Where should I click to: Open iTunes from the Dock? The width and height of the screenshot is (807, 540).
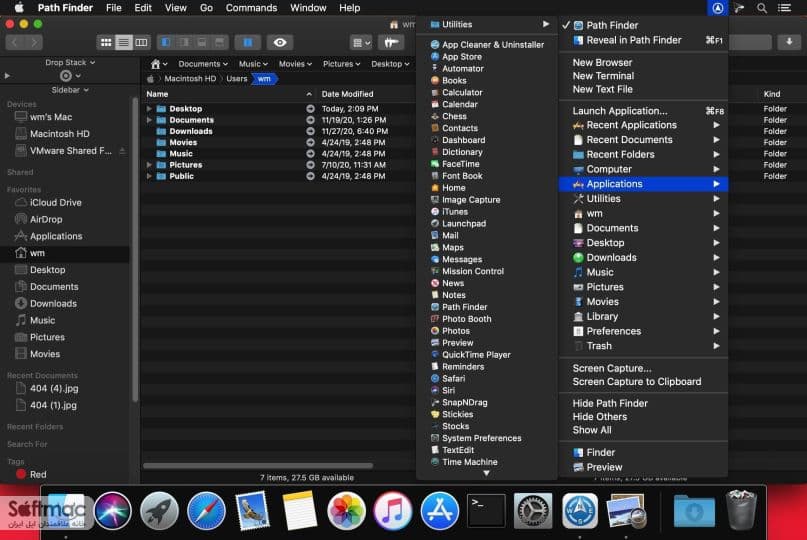tap(393, 511)
